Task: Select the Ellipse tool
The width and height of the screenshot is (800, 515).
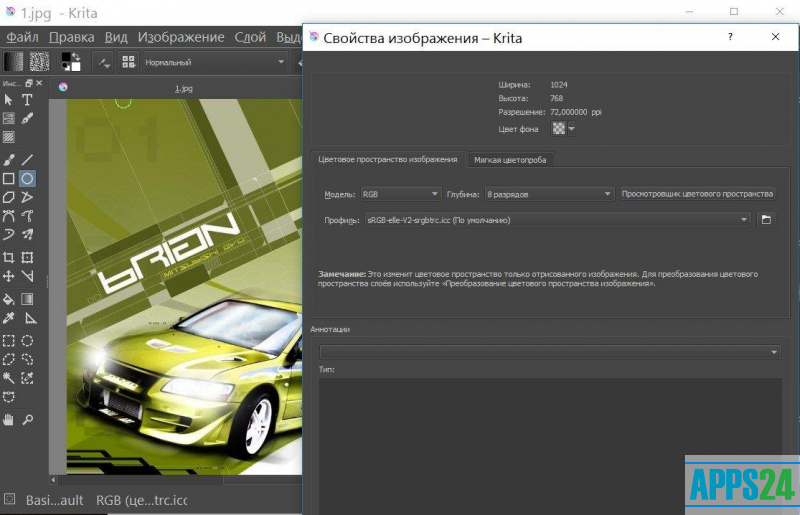Action: (x=27, y=179)
